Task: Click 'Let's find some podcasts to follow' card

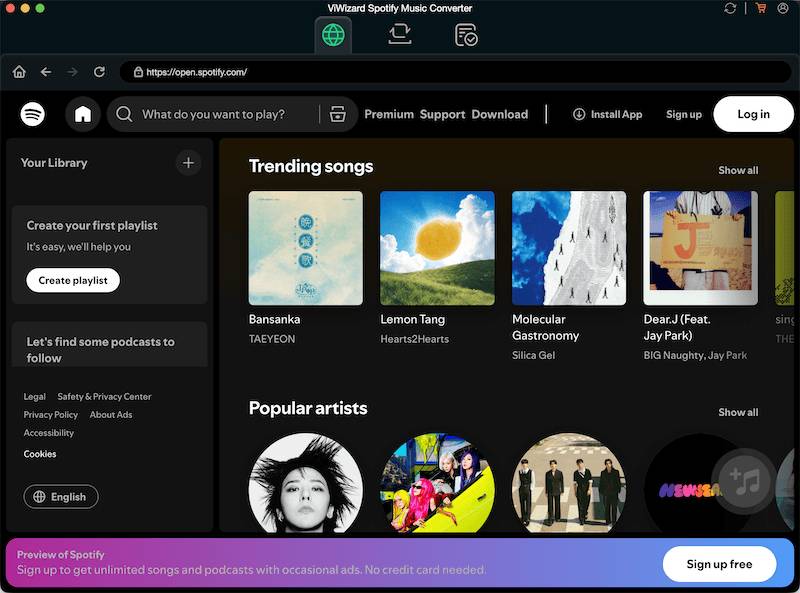Action: (109, 344)
